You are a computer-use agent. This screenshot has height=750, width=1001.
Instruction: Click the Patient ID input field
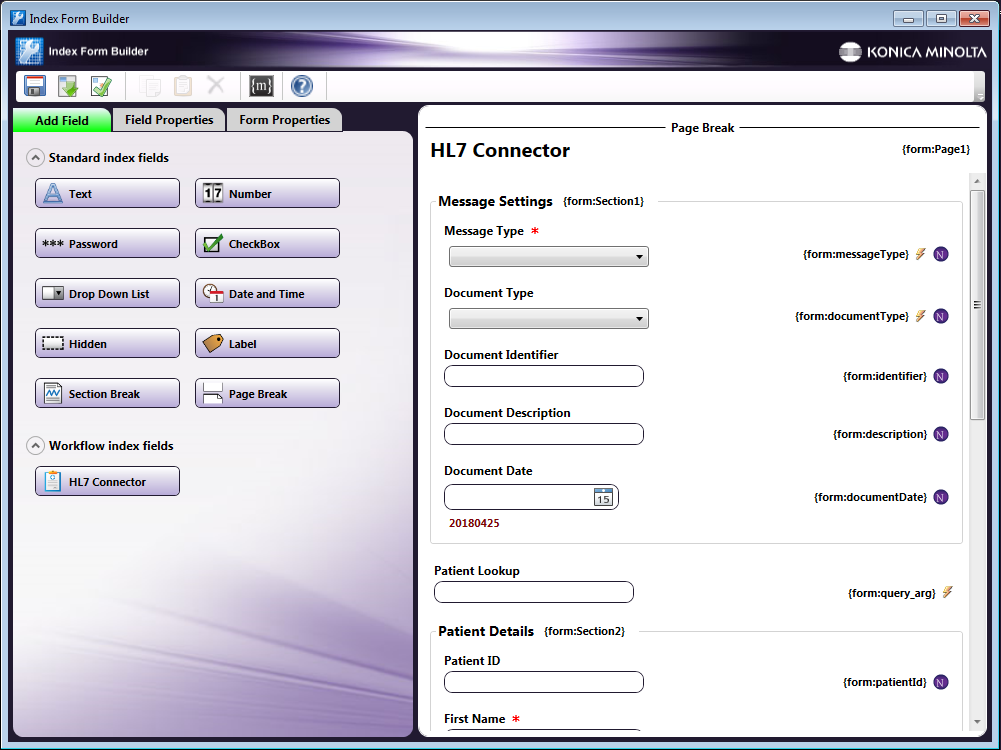[x=544, y=682]
